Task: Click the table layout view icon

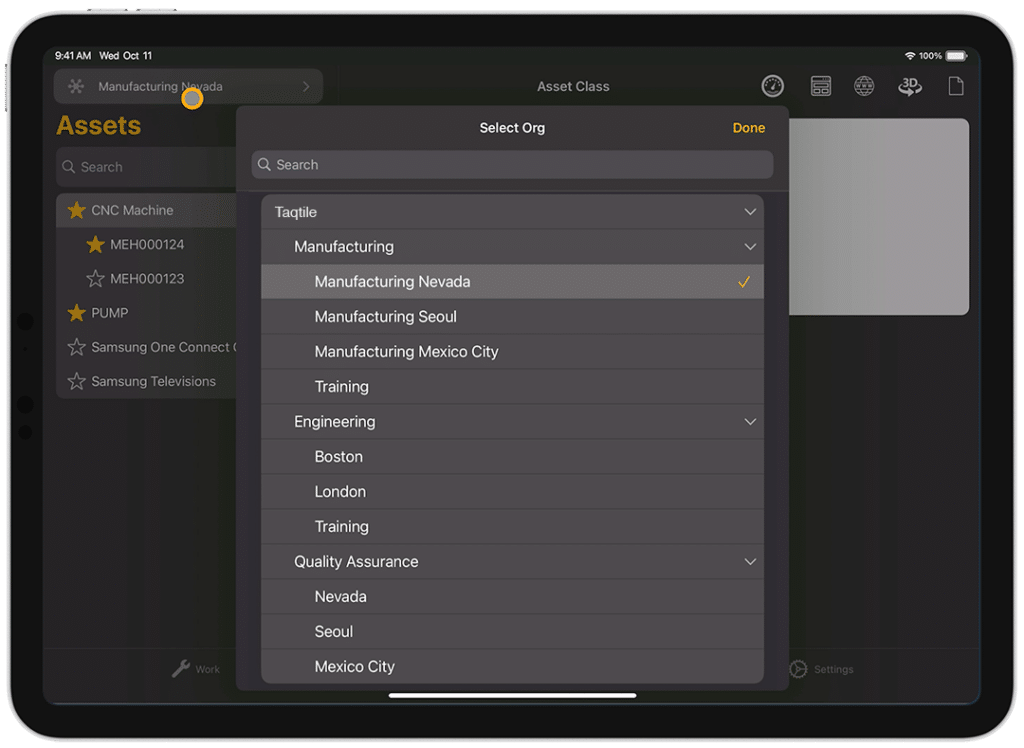Action: (820, 87)
